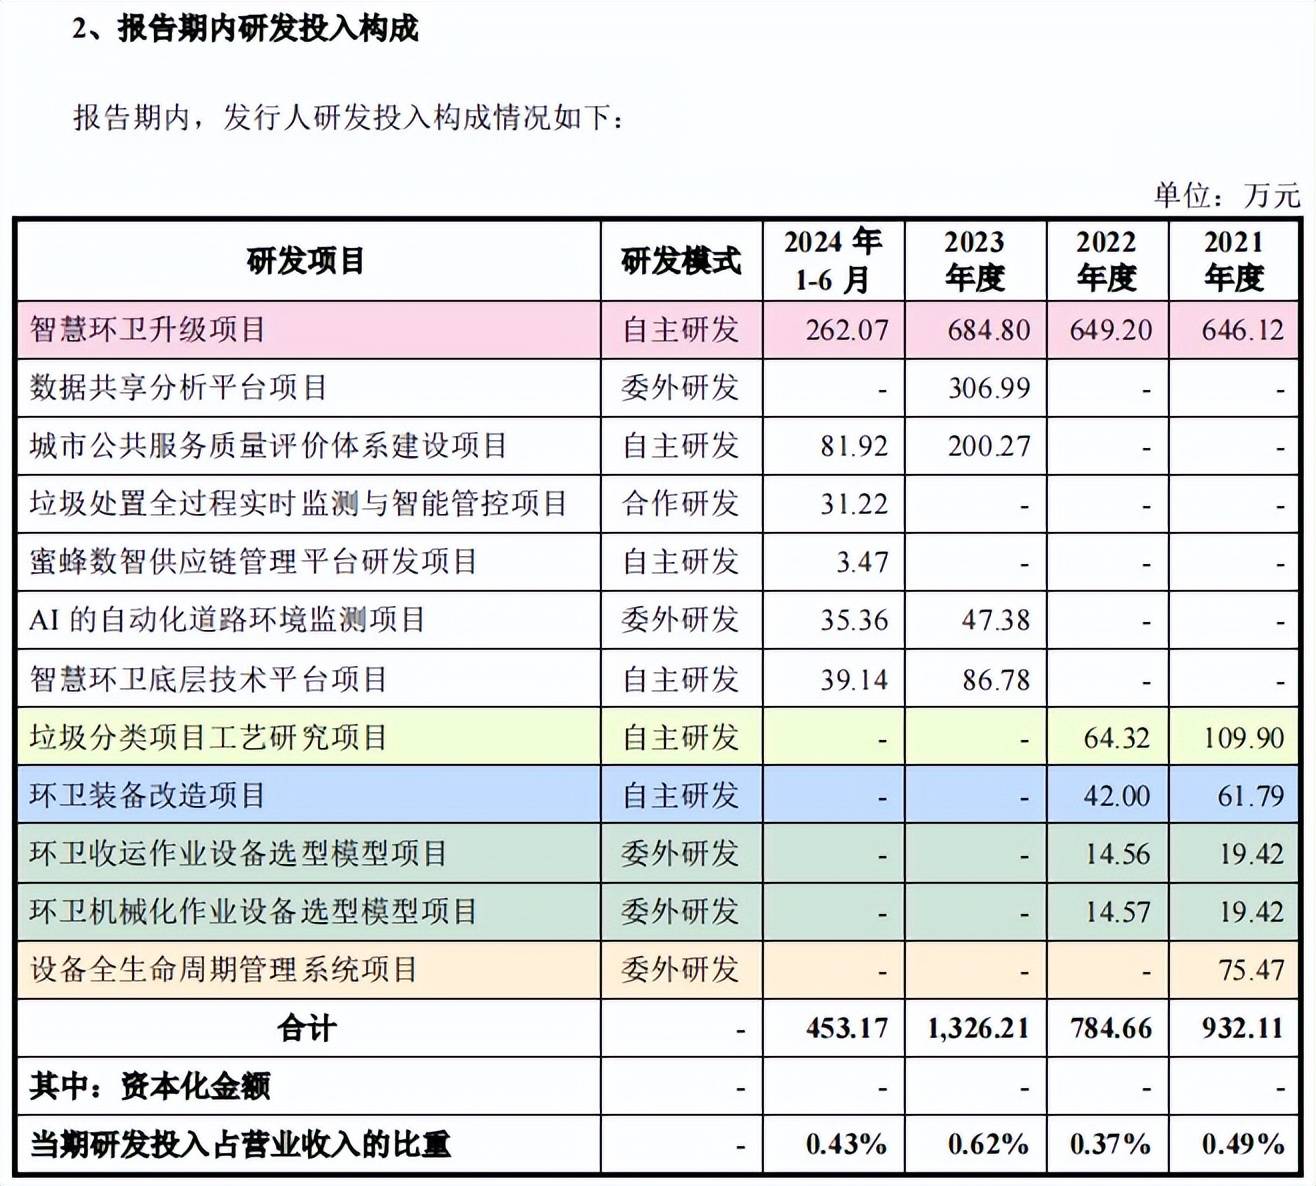Click the blue 环卫装备改造项目 cell

tap(148, 796)
